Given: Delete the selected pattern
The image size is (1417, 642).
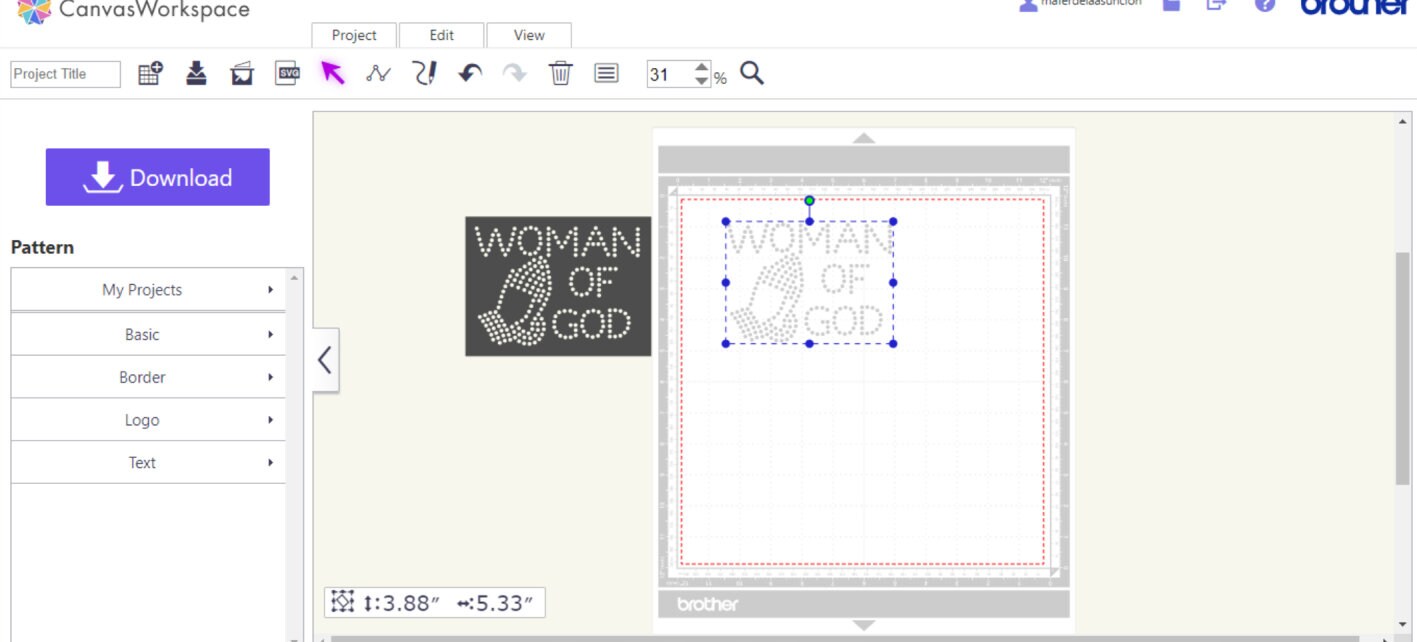Looking at the screenshot, I should click(559, 73).
